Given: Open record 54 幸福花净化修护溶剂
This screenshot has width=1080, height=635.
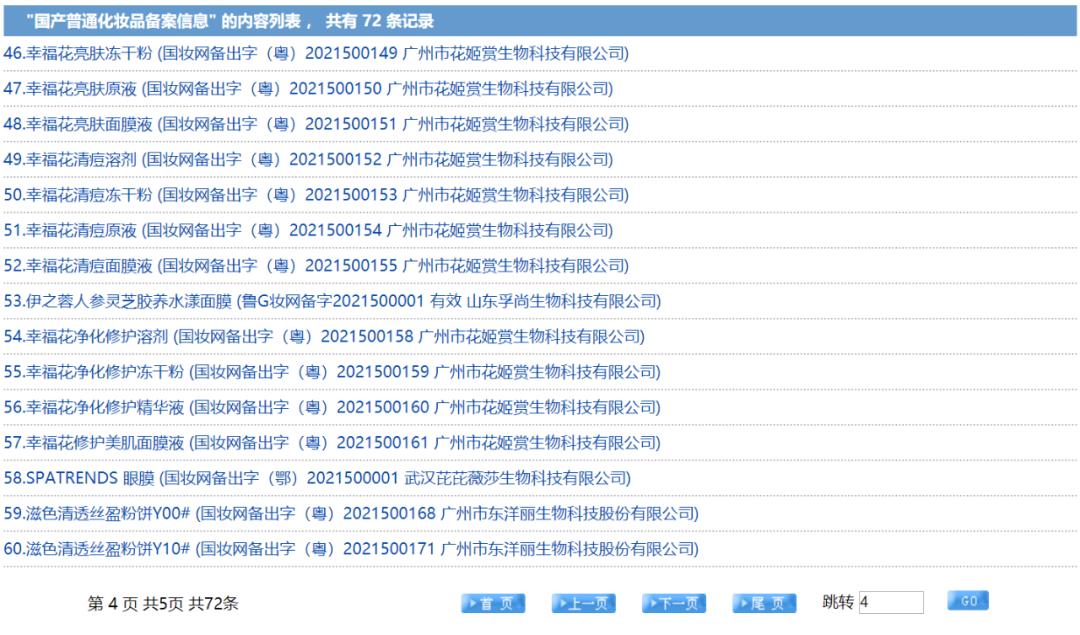Looking at the screenshot, I should point(324,337).
